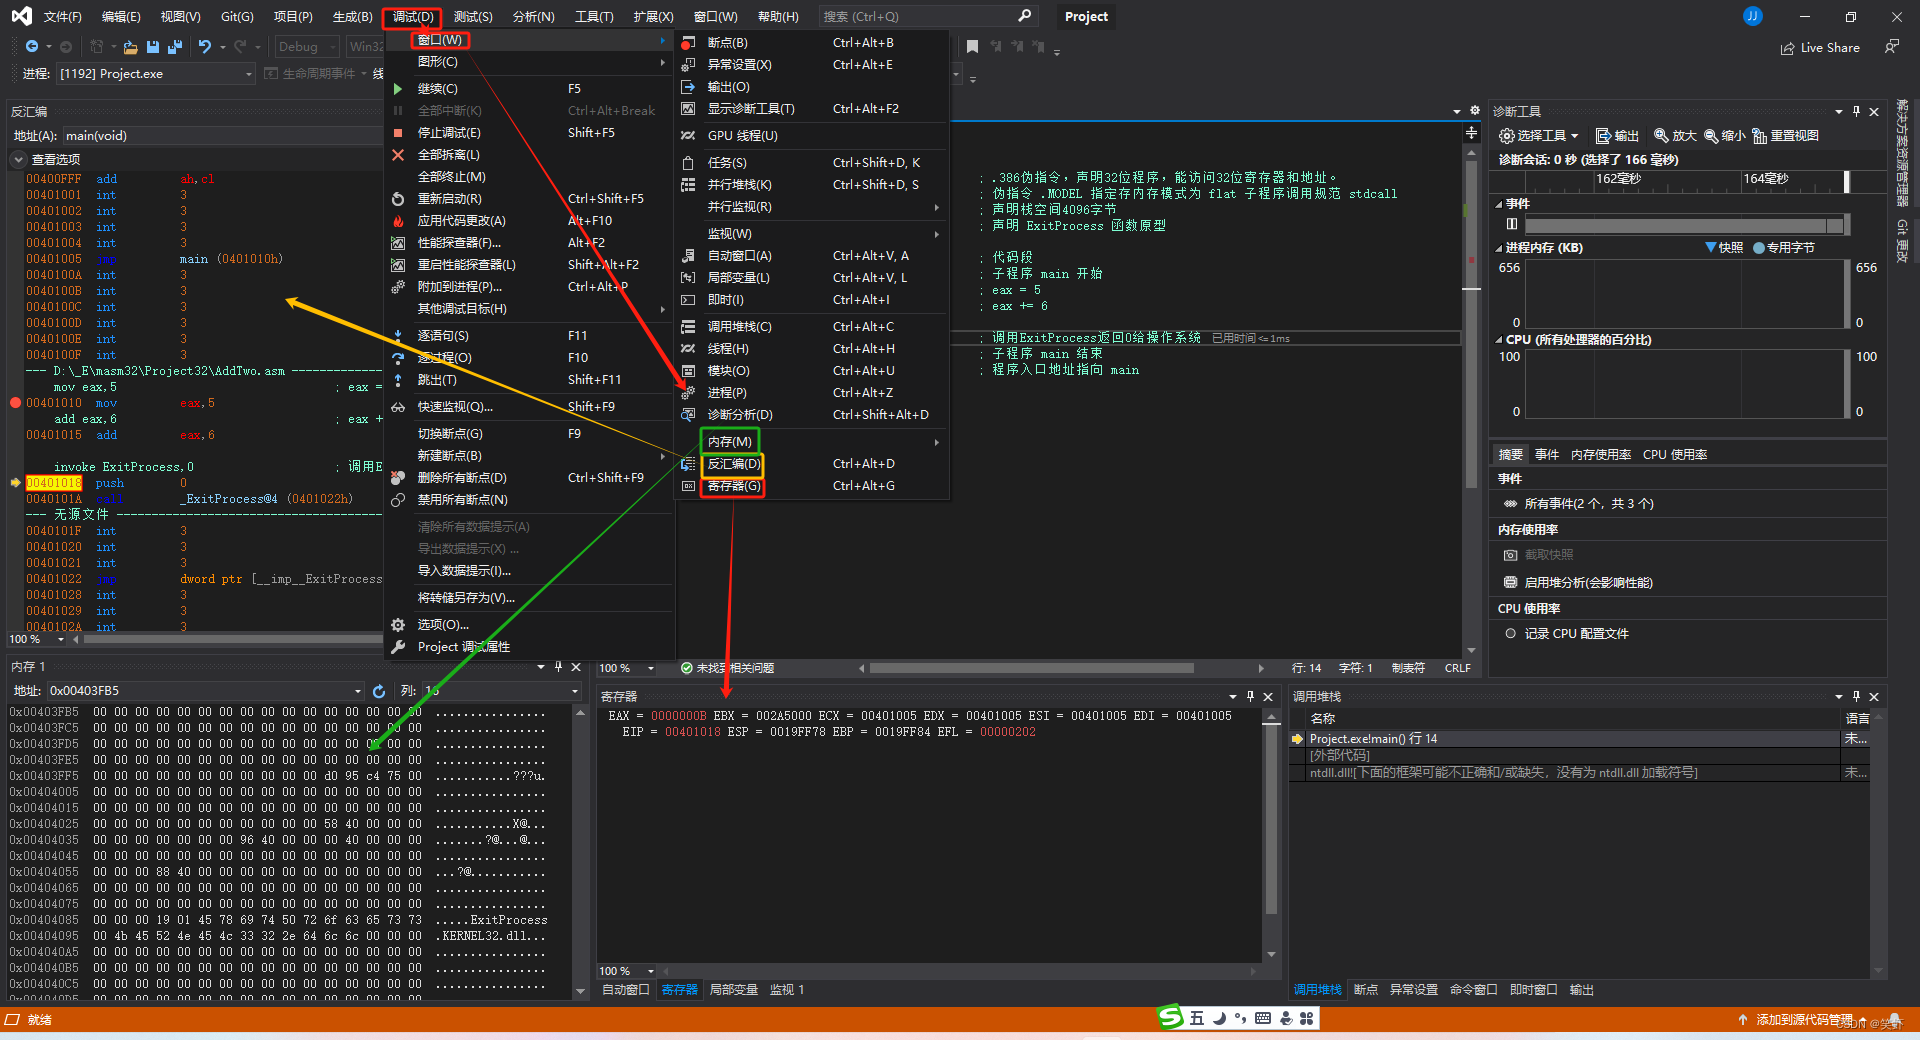
Task: Click the user account avatar icon
Action: coord(1753,17)
